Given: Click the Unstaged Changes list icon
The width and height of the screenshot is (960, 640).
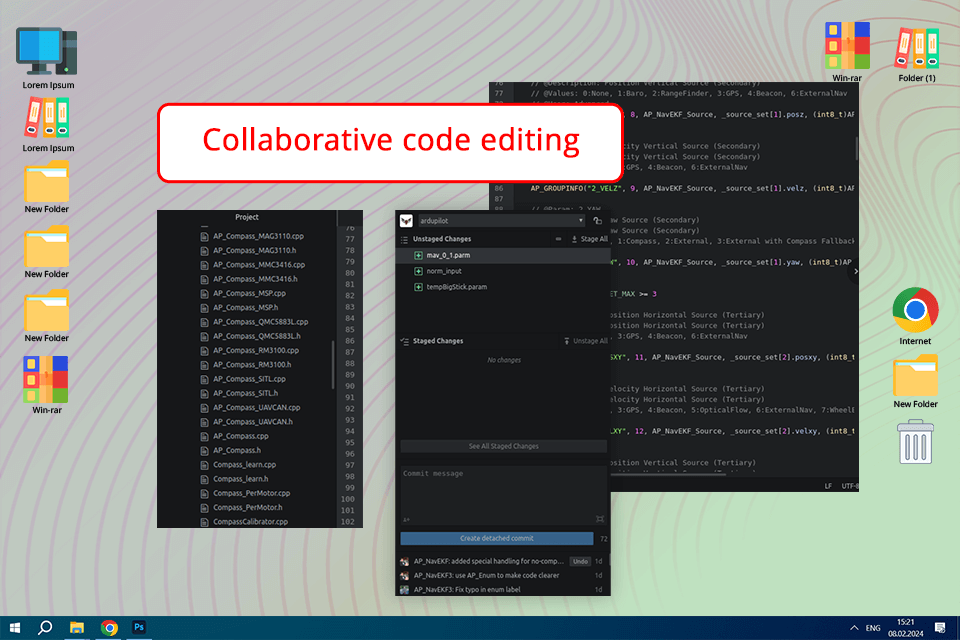Looking at the screenshot, I should click(x=404, y=239).
